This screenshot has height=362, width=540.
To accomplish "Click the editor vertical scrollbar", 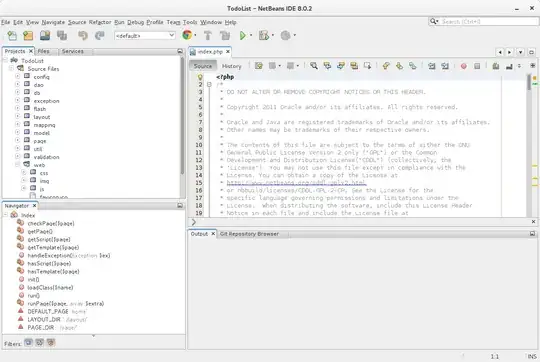I will coord(529,83).
